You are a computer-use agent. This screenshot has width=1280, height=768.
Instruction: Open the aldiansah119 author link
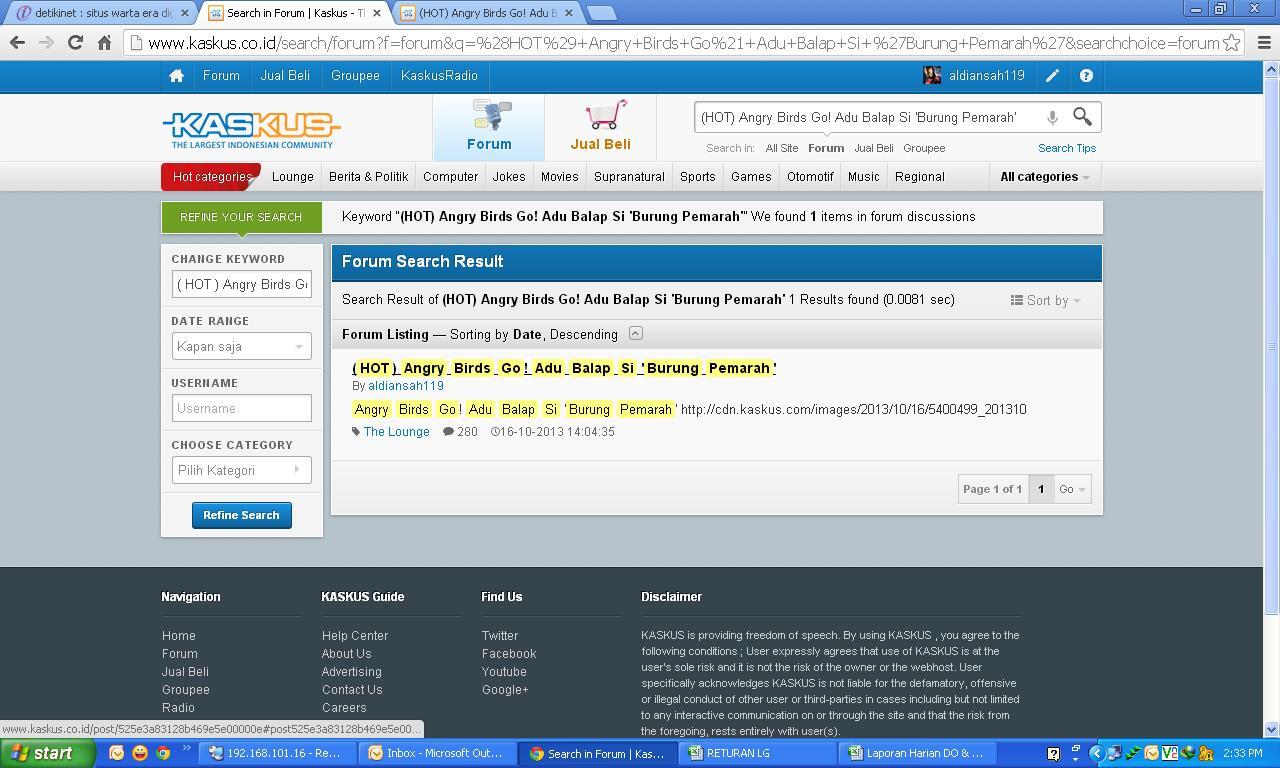coord(406,386)
